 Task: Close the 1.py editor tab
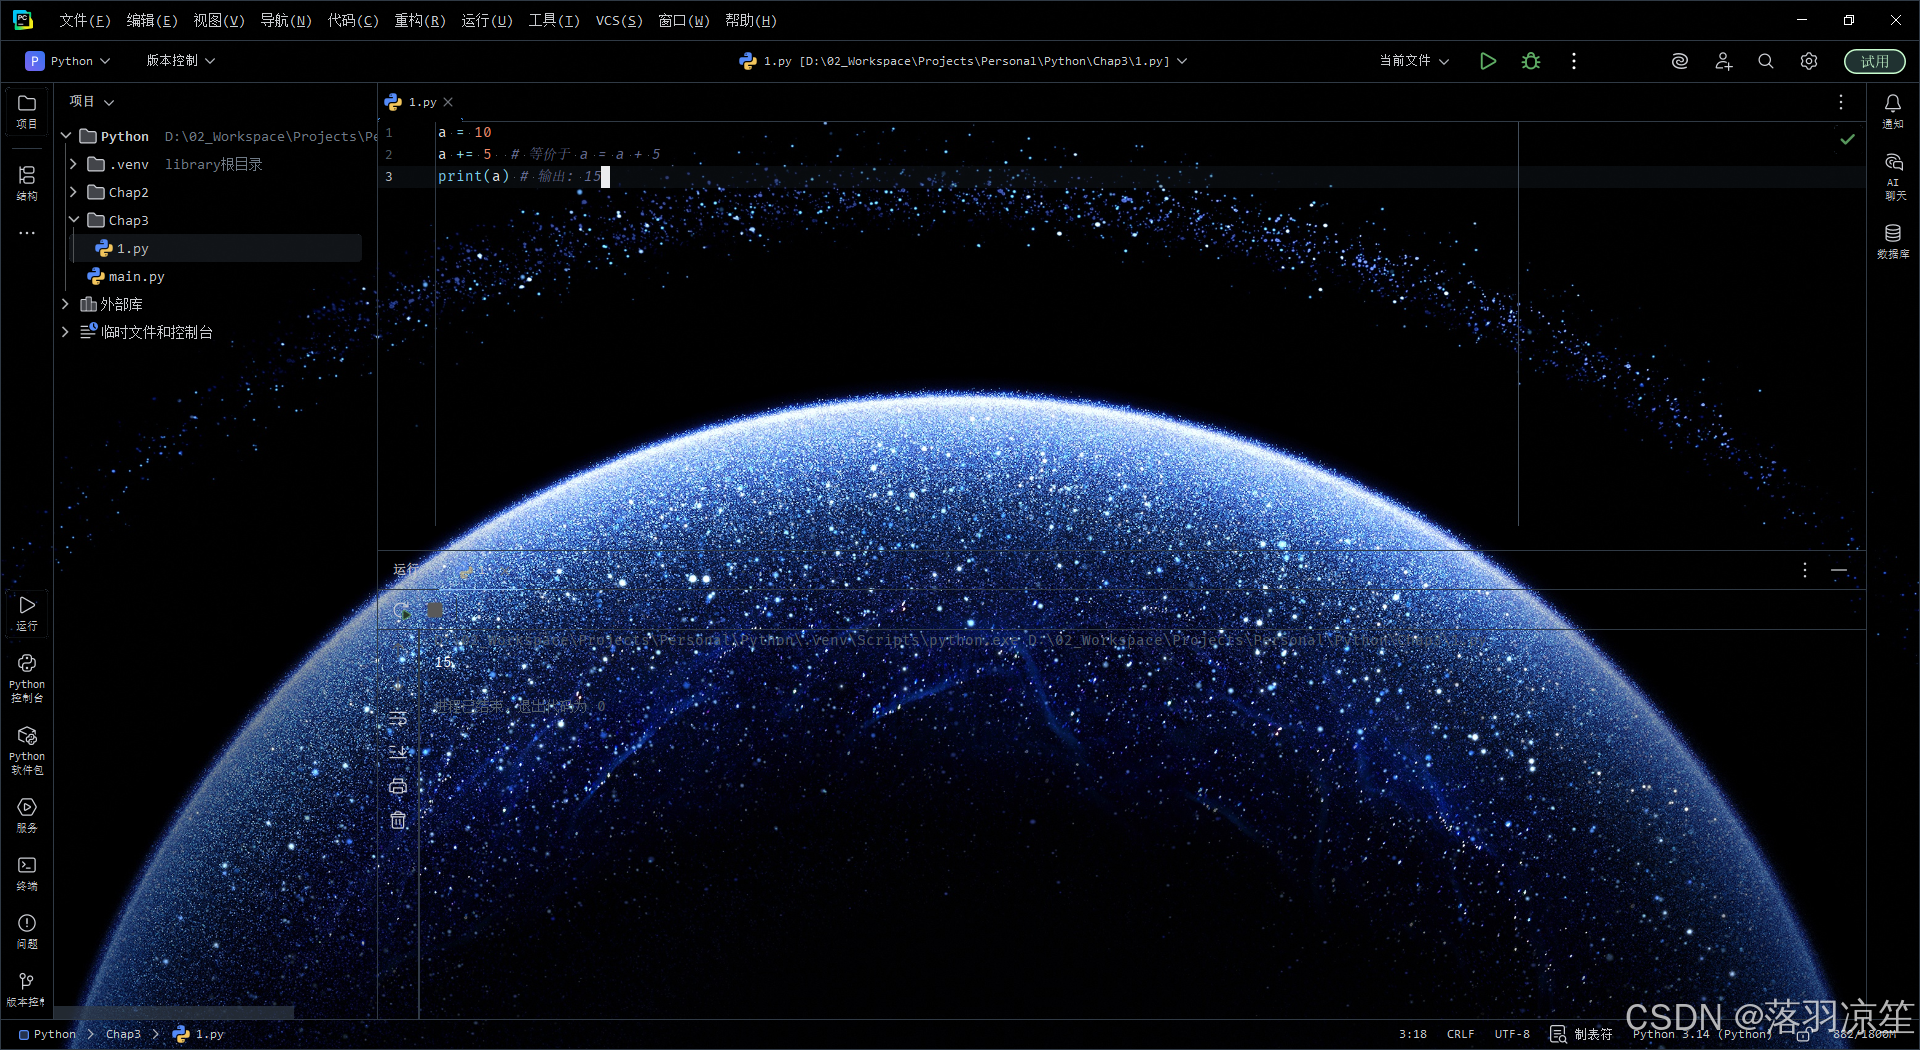point(448,102)
